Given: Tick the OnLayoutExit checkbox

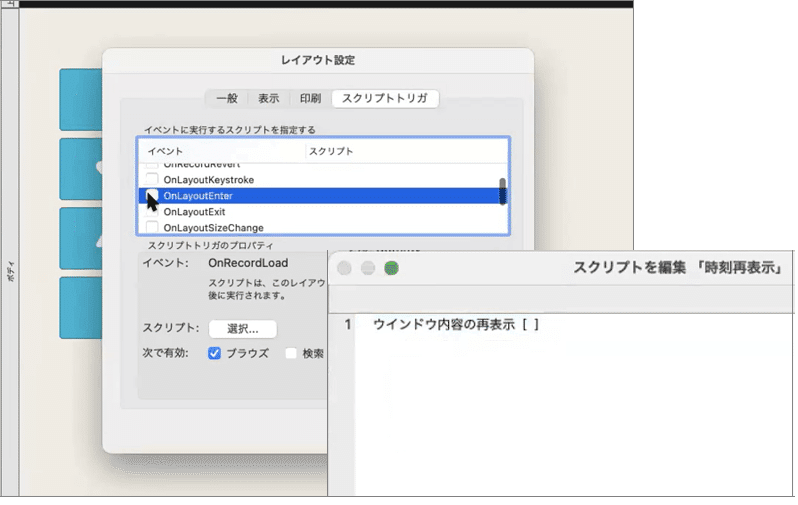Looking at the screenshot, I should pyautogui.click(x=152, y=211).
